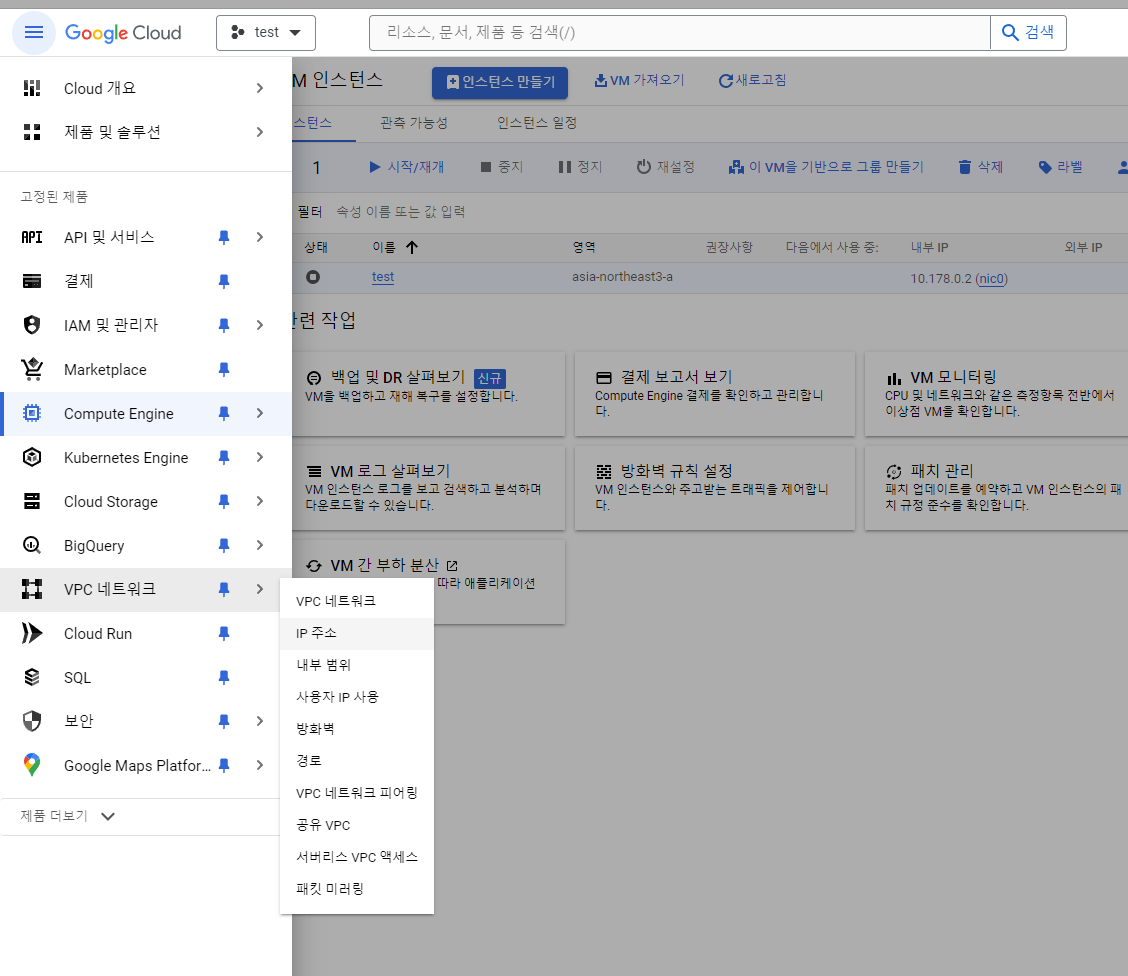Expand the 제품 및 솔루션 chevron
The image size is (1128, 976).
[260, 132]
